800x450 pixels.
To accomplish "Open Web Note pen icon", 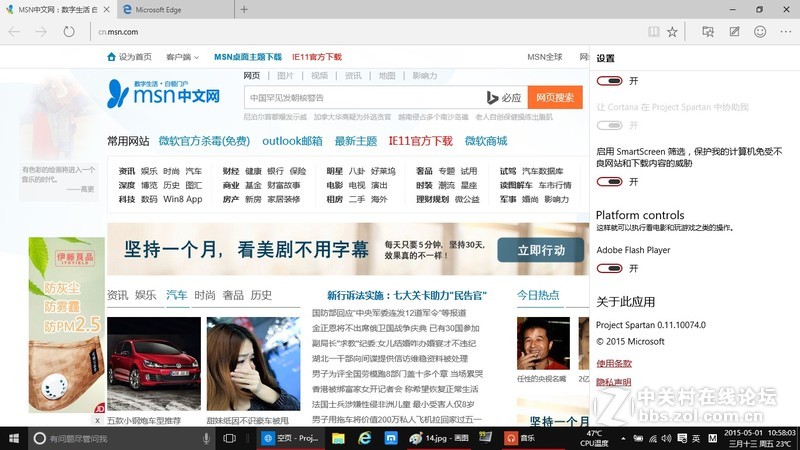I will pos(734,32).
